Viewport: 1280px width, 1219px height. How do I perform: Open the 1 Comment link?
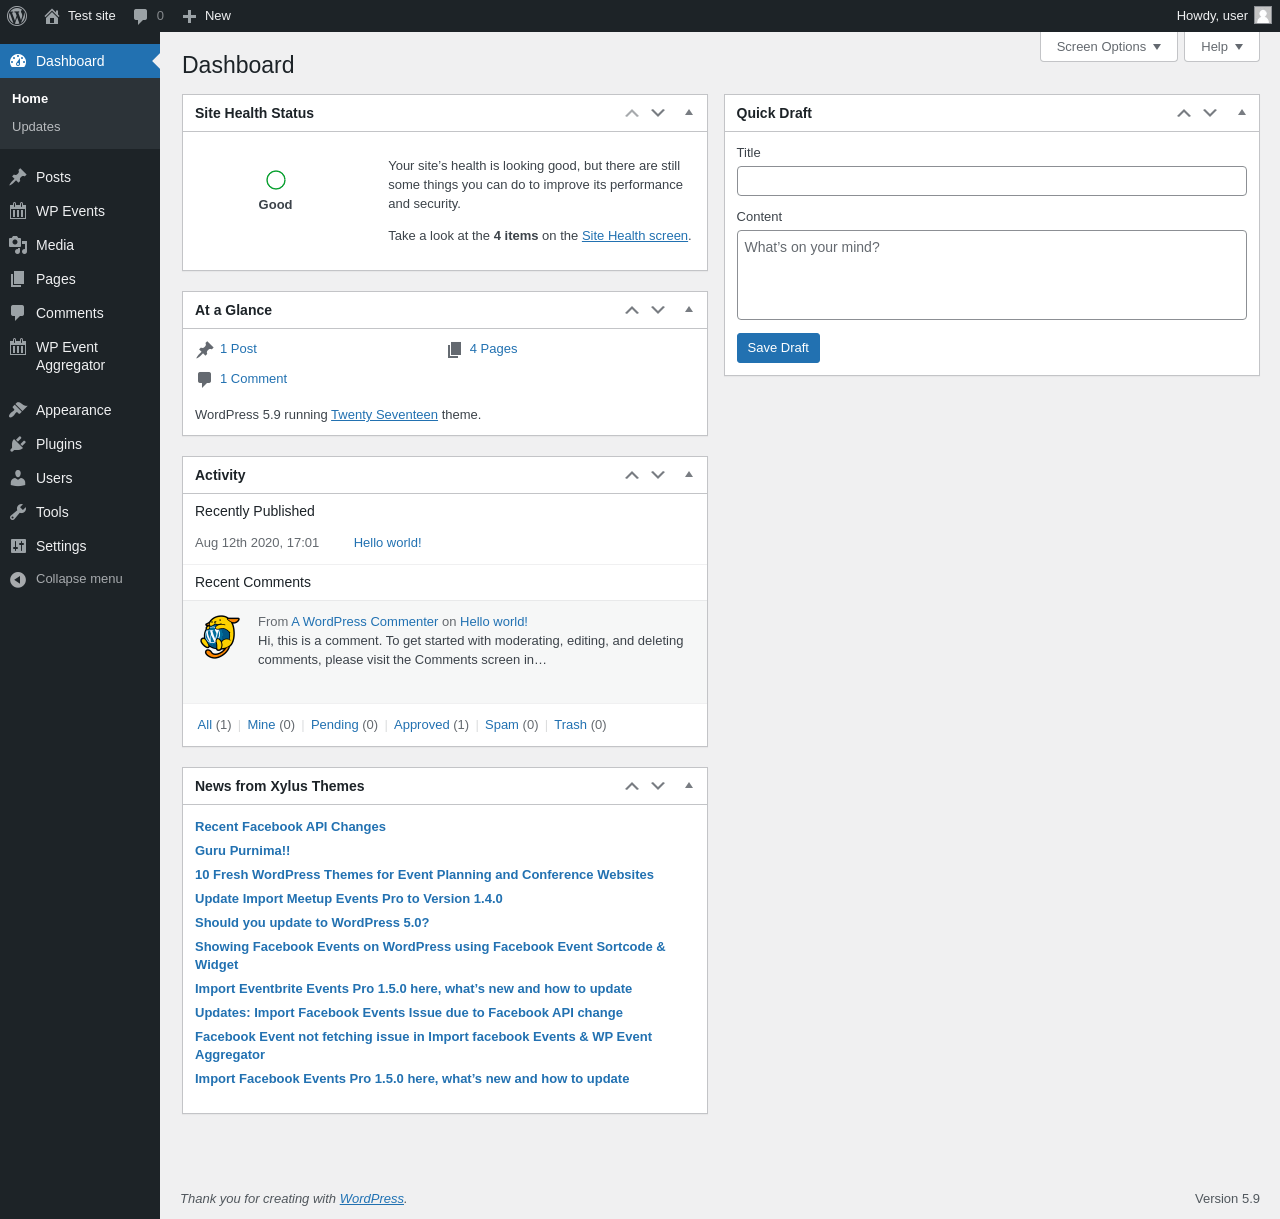coord(253,379)
